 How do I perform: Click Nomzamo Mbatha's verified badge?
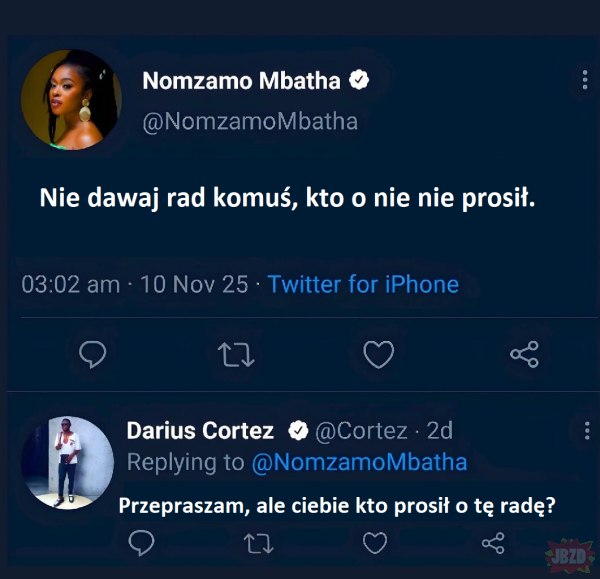361,80
